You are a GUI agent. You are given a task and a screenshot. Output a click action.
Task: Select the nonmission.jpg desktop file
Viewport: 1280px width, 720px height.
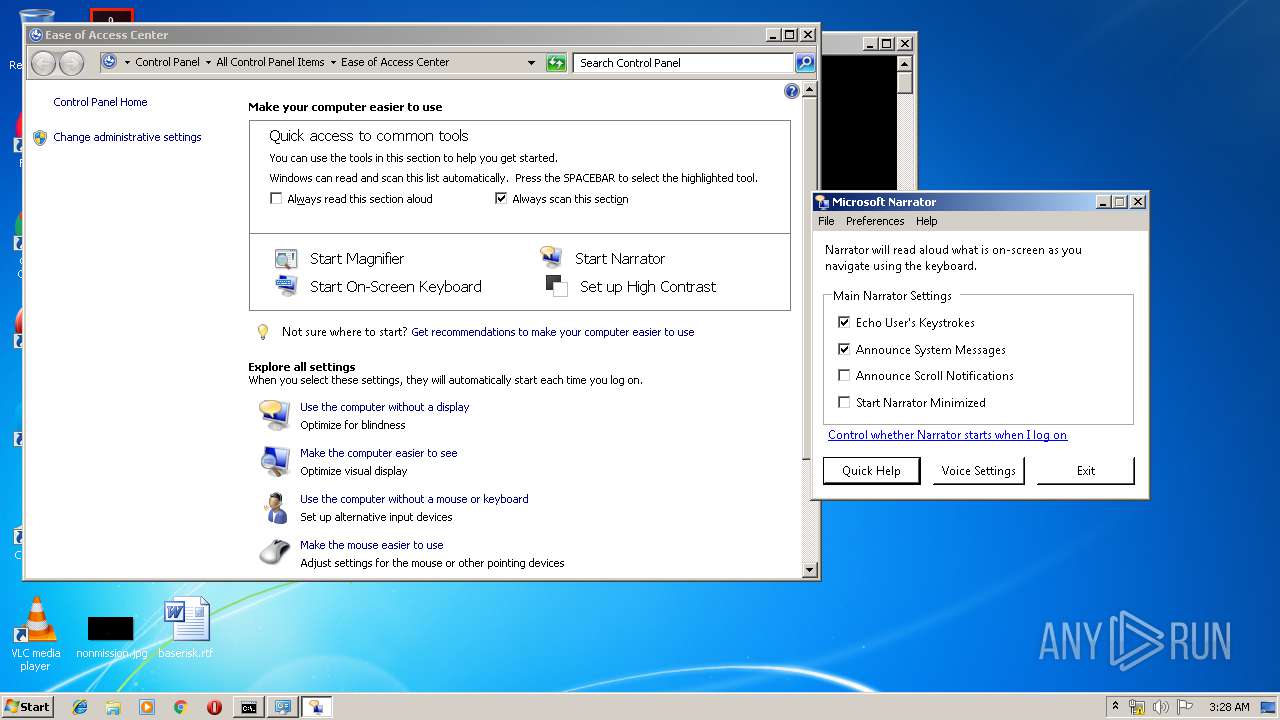(111, 636)
